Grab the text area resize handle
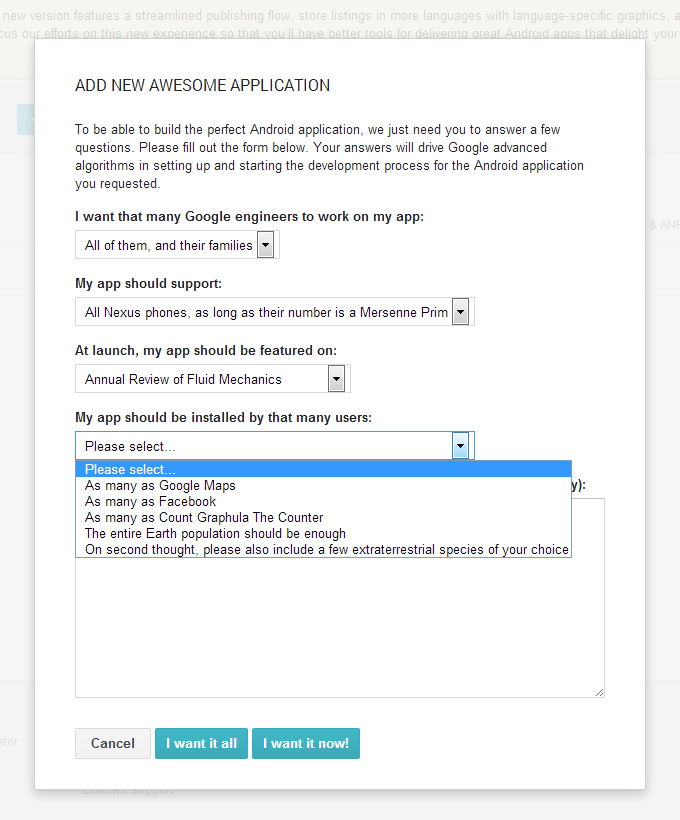This screenshot has height=820, width=680. pos(599,692)
